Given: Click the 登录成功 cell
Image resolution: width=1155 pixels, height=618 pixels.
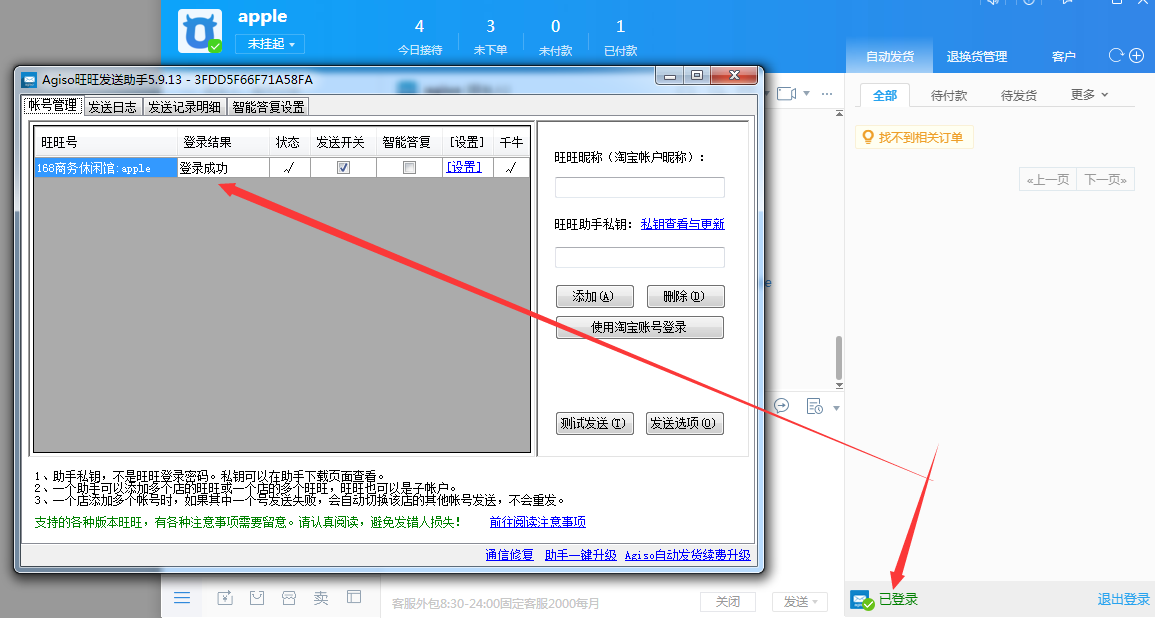Looking at the screenshot, I should coord(223,168).
